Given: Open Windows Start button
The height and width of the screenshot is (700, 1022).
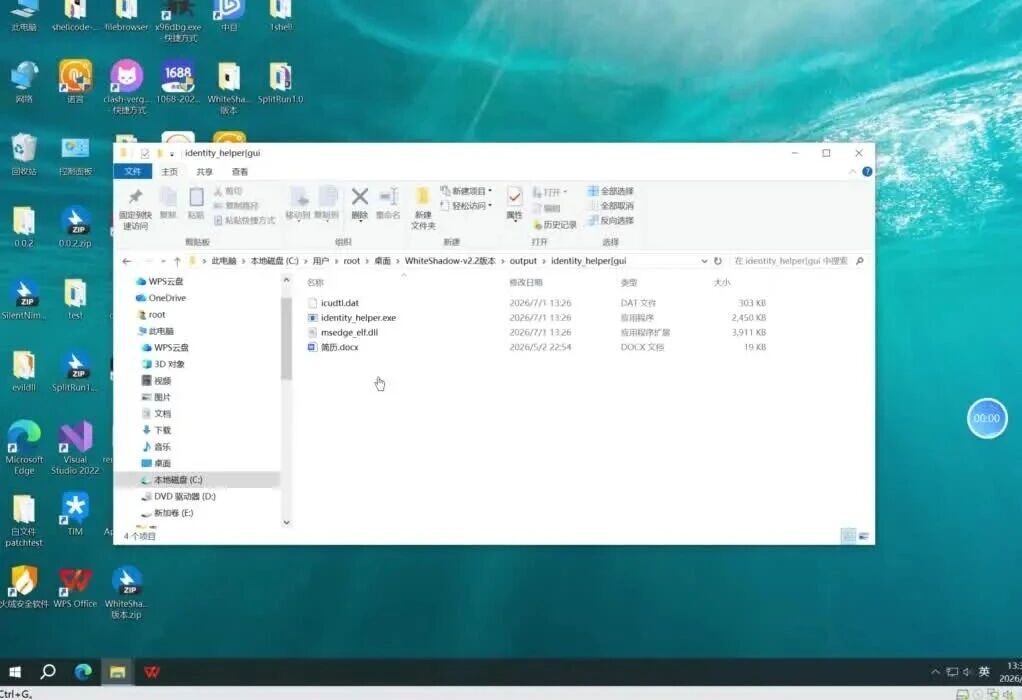Looking at the screenshot, I should 14,671.
